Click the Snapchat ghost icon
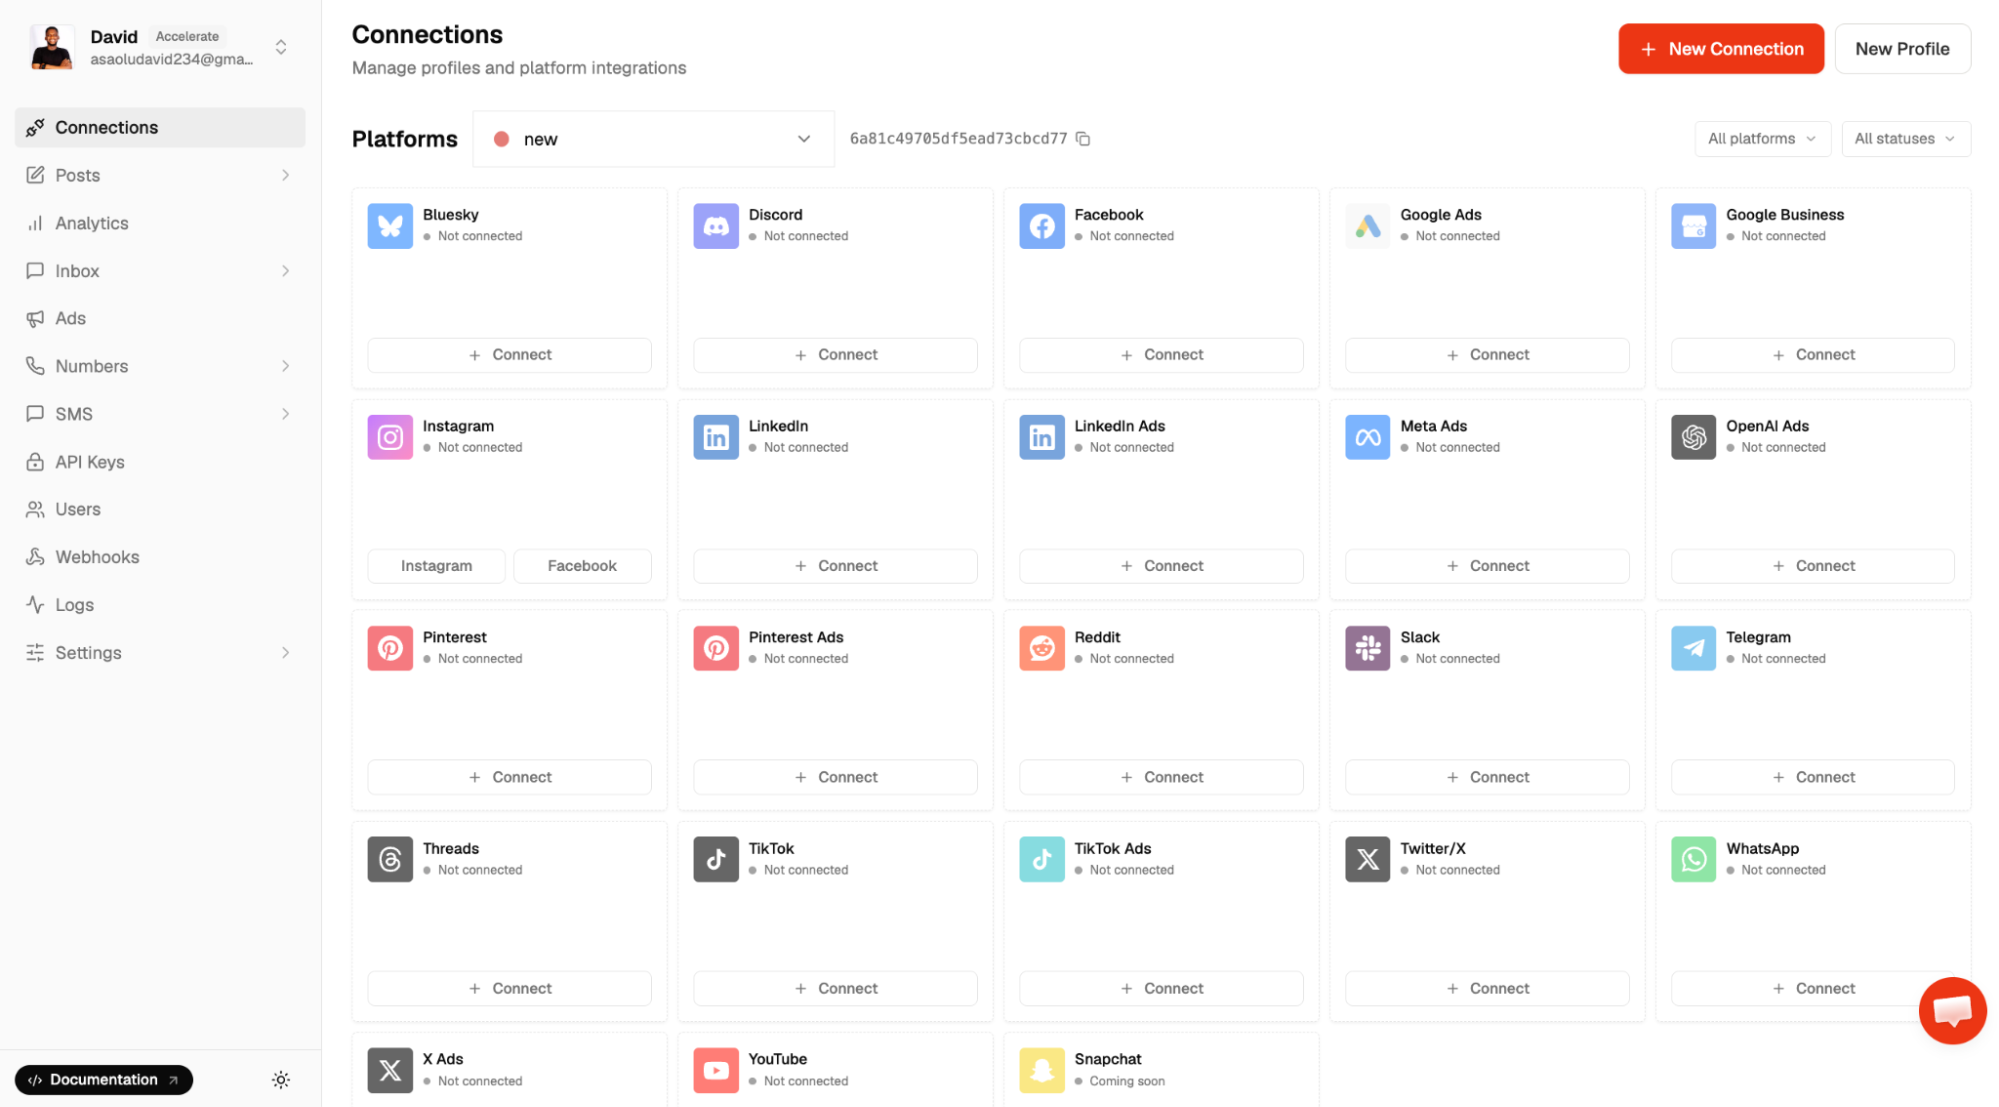The height and width of the screenshot is (1107, 1999). (x=1042, y=1070)
